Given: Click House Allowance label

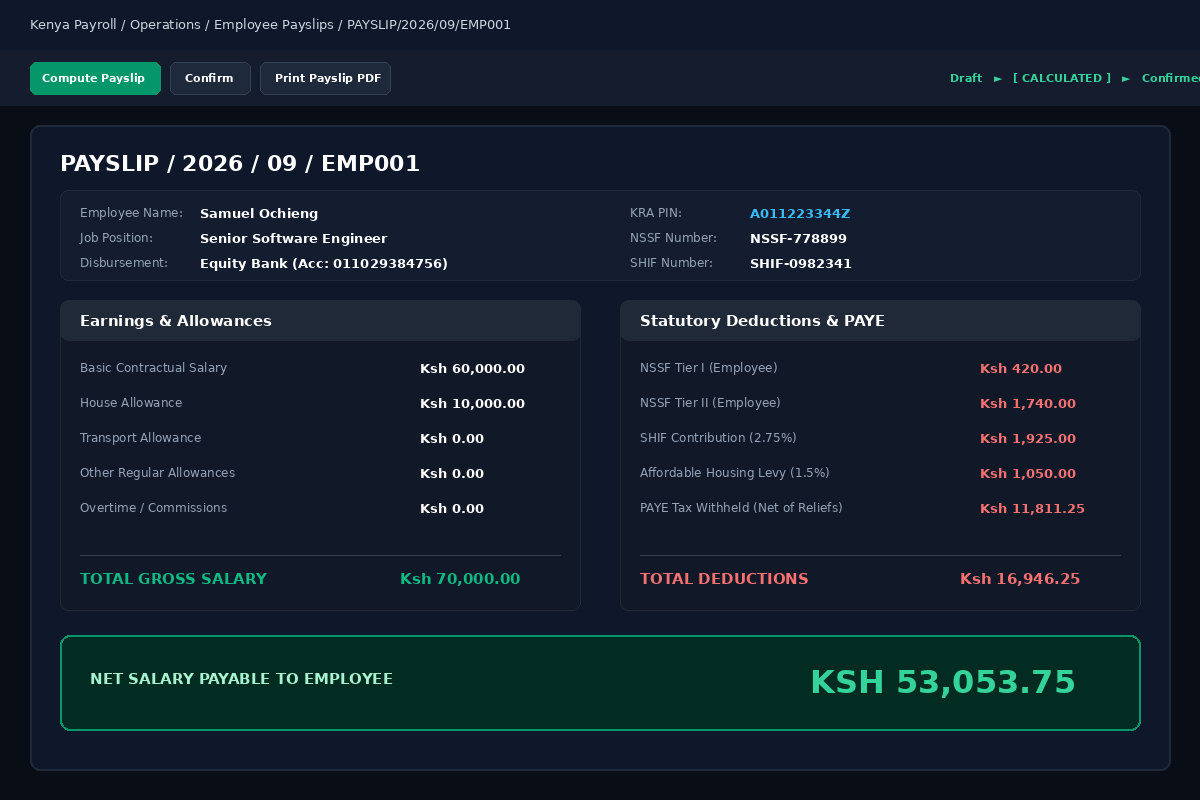Looking at the screenshot, I should click(131, 403).
